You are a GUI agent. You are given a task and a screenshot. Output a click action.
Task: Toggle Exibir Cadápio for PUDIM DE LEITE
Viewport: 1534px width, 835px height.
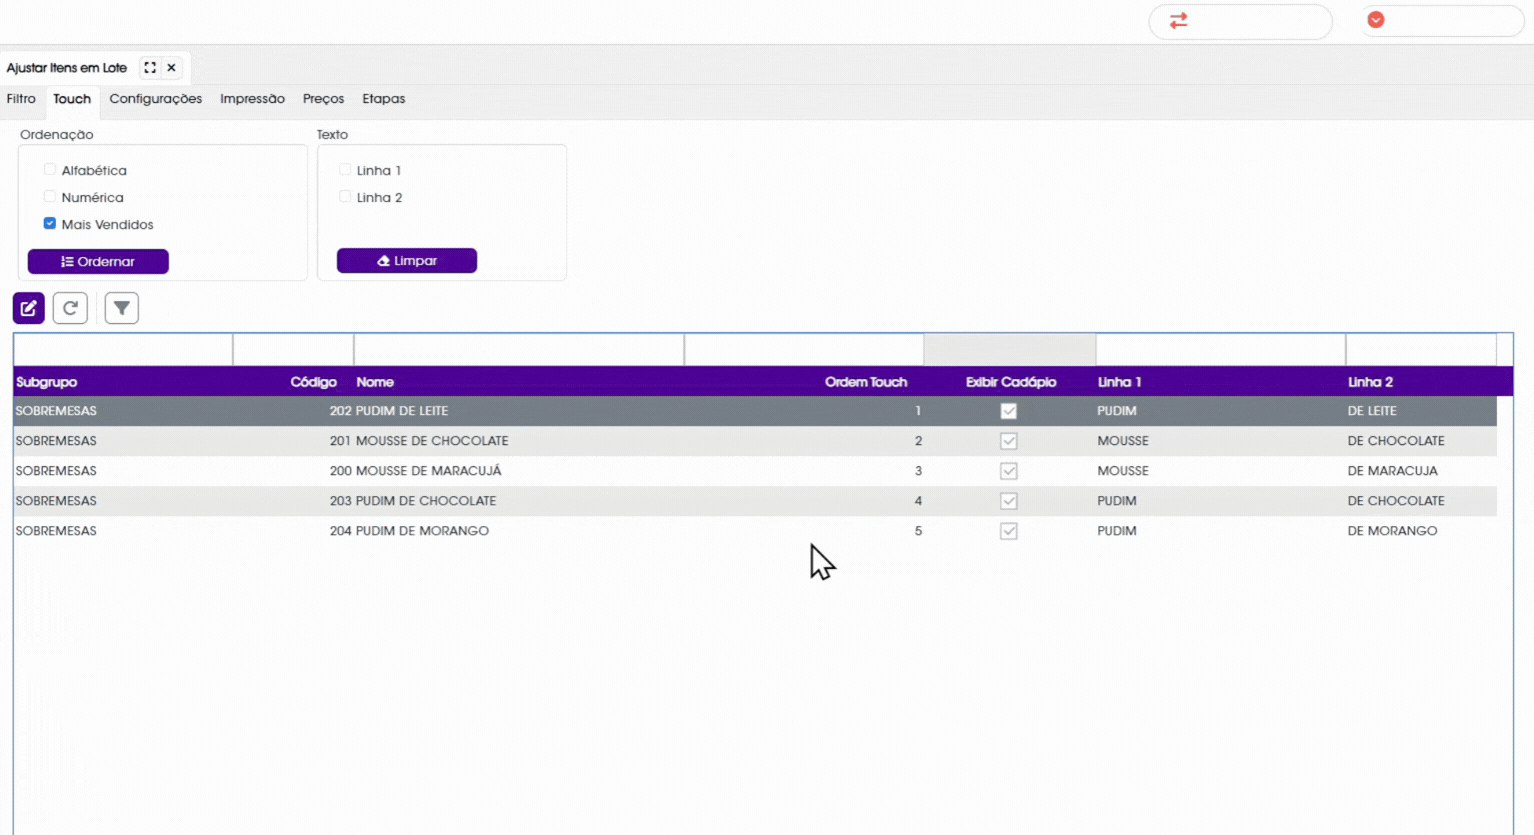(x=1009, y=411)
